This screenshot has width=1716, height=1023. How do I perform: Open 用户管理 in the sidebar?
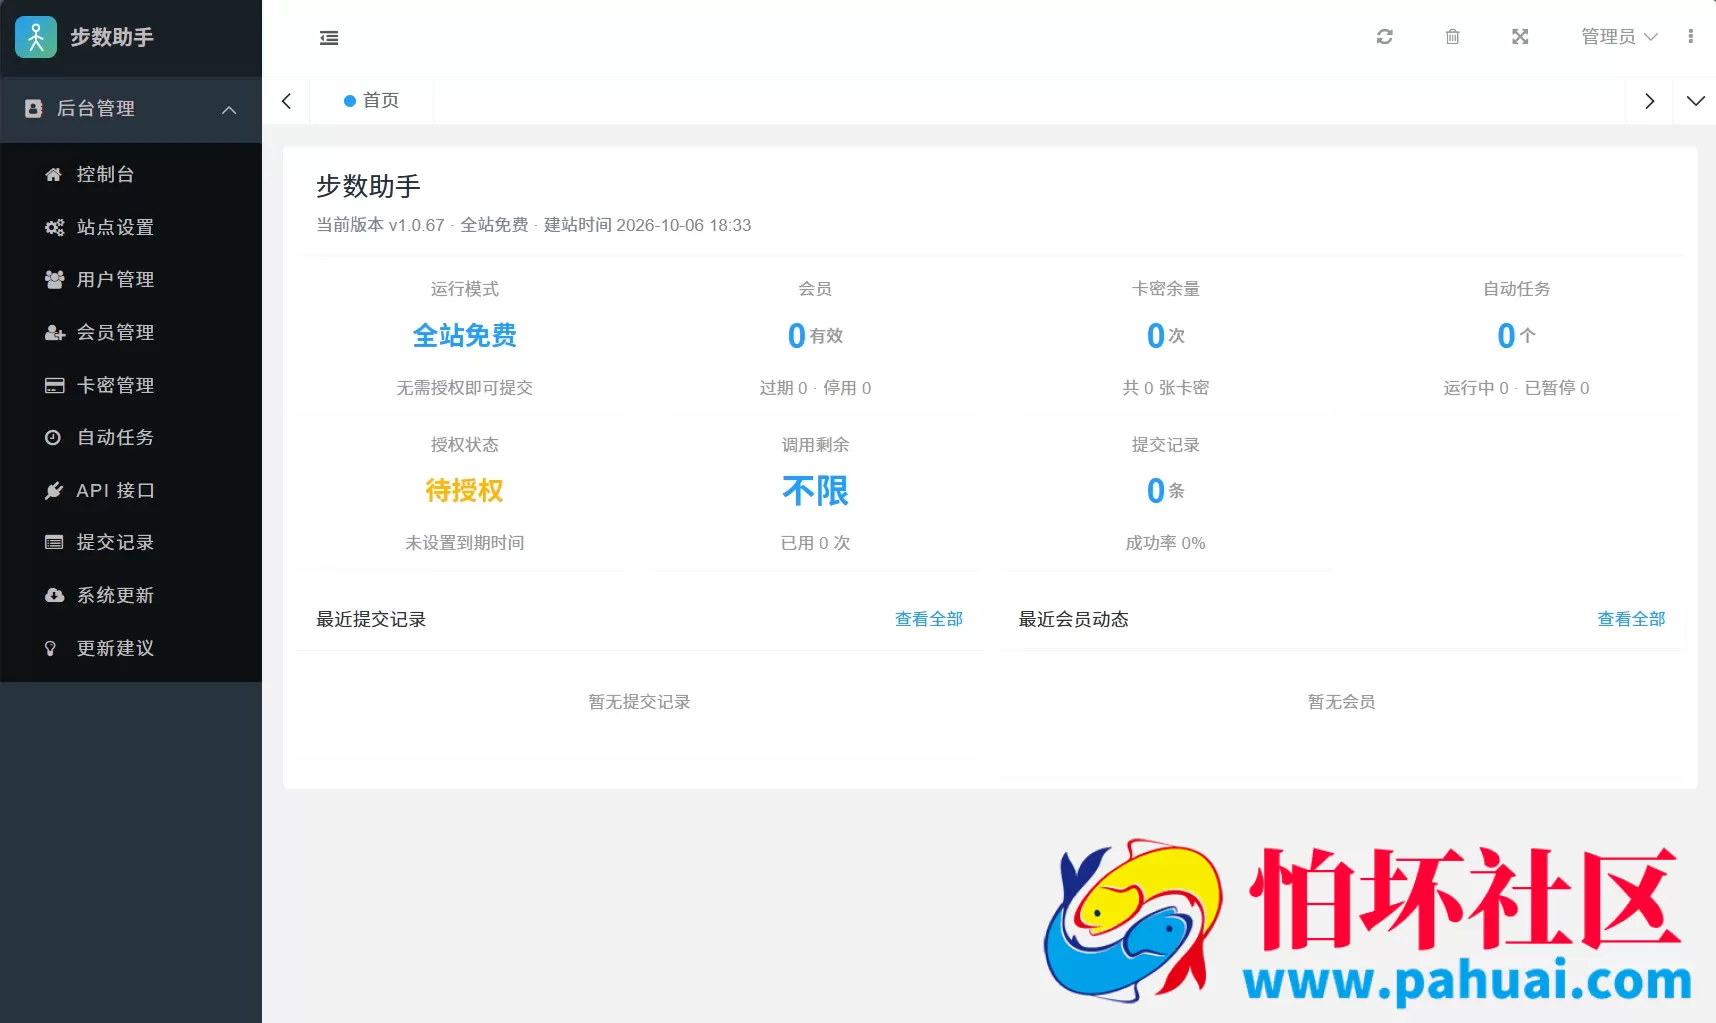pos(131,279)
